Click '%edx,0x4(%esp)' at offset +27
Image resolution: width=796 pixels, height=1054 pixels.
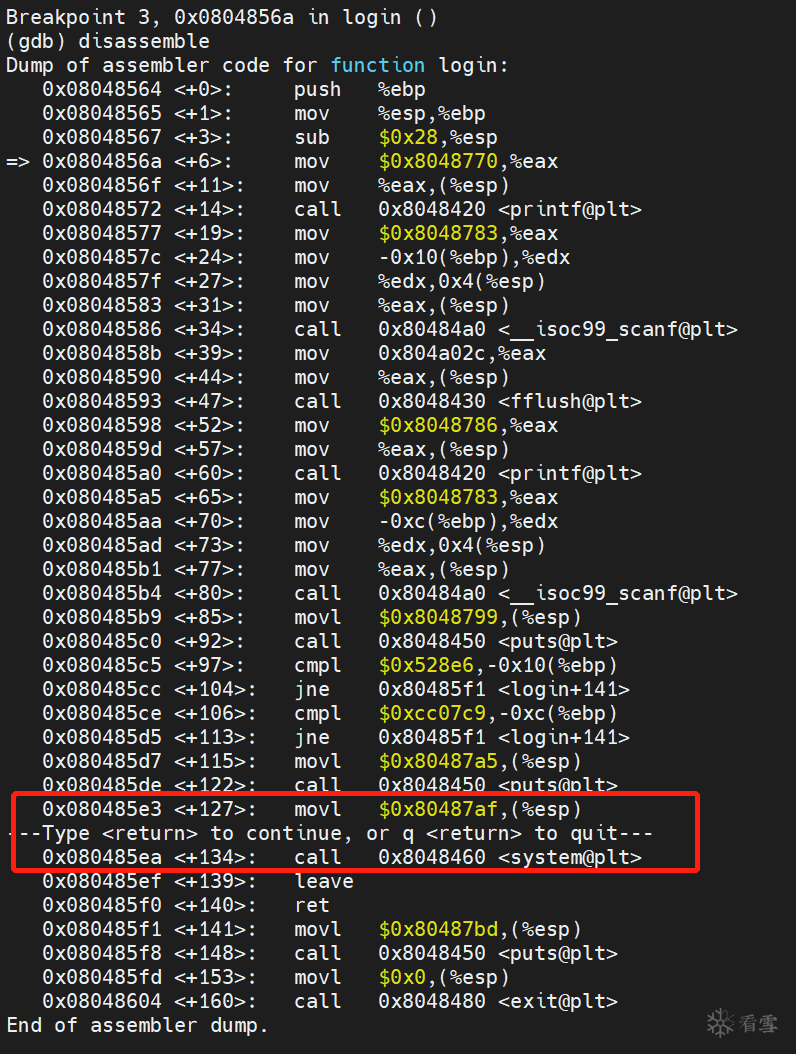click(x=461, y=281)
